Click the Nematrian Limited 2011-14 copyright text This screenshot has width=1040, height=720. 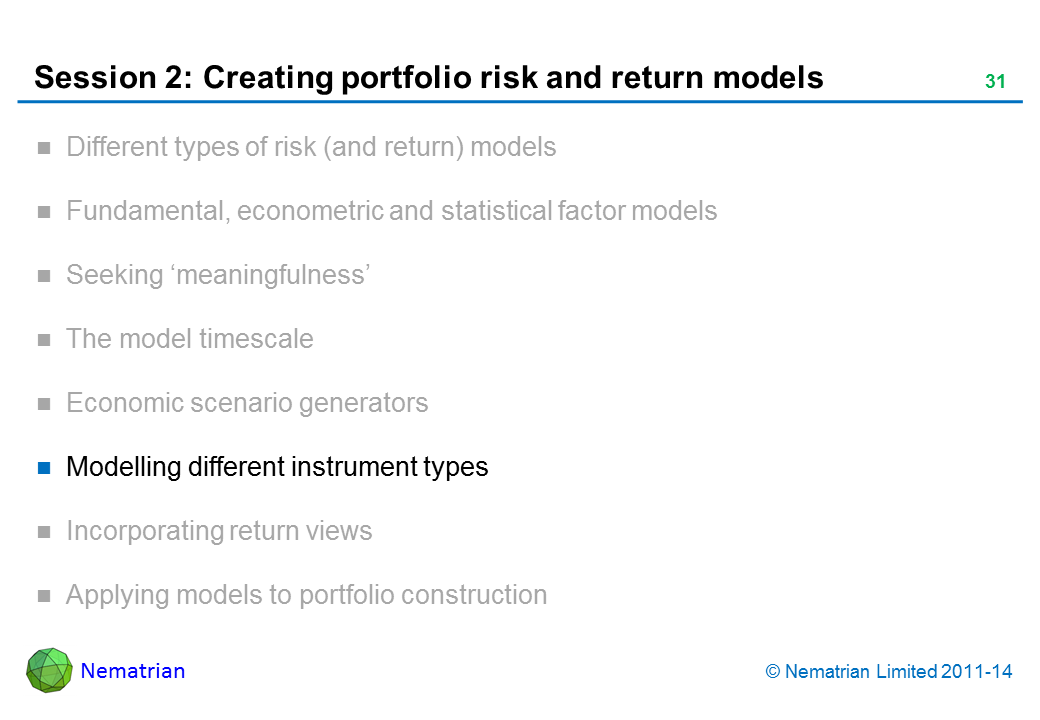(x=888, y=672)
